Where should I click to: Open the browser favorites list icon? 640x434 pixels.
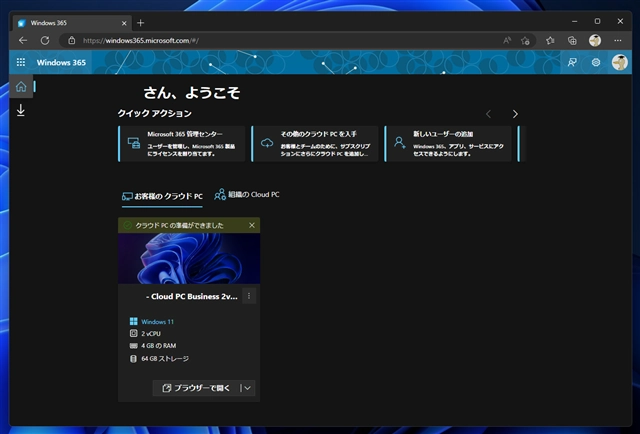tap(550, 40)
